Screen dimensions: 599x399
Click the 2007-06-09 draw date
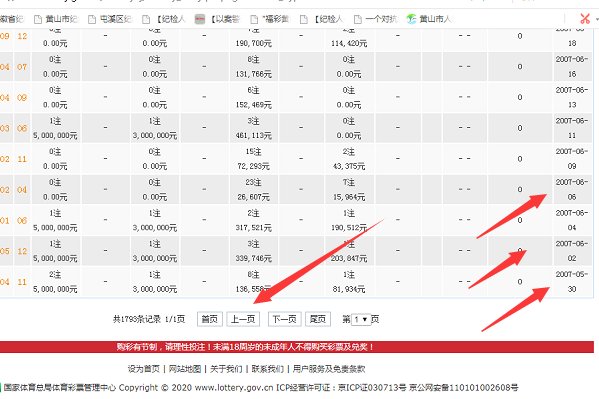[571, 159]
